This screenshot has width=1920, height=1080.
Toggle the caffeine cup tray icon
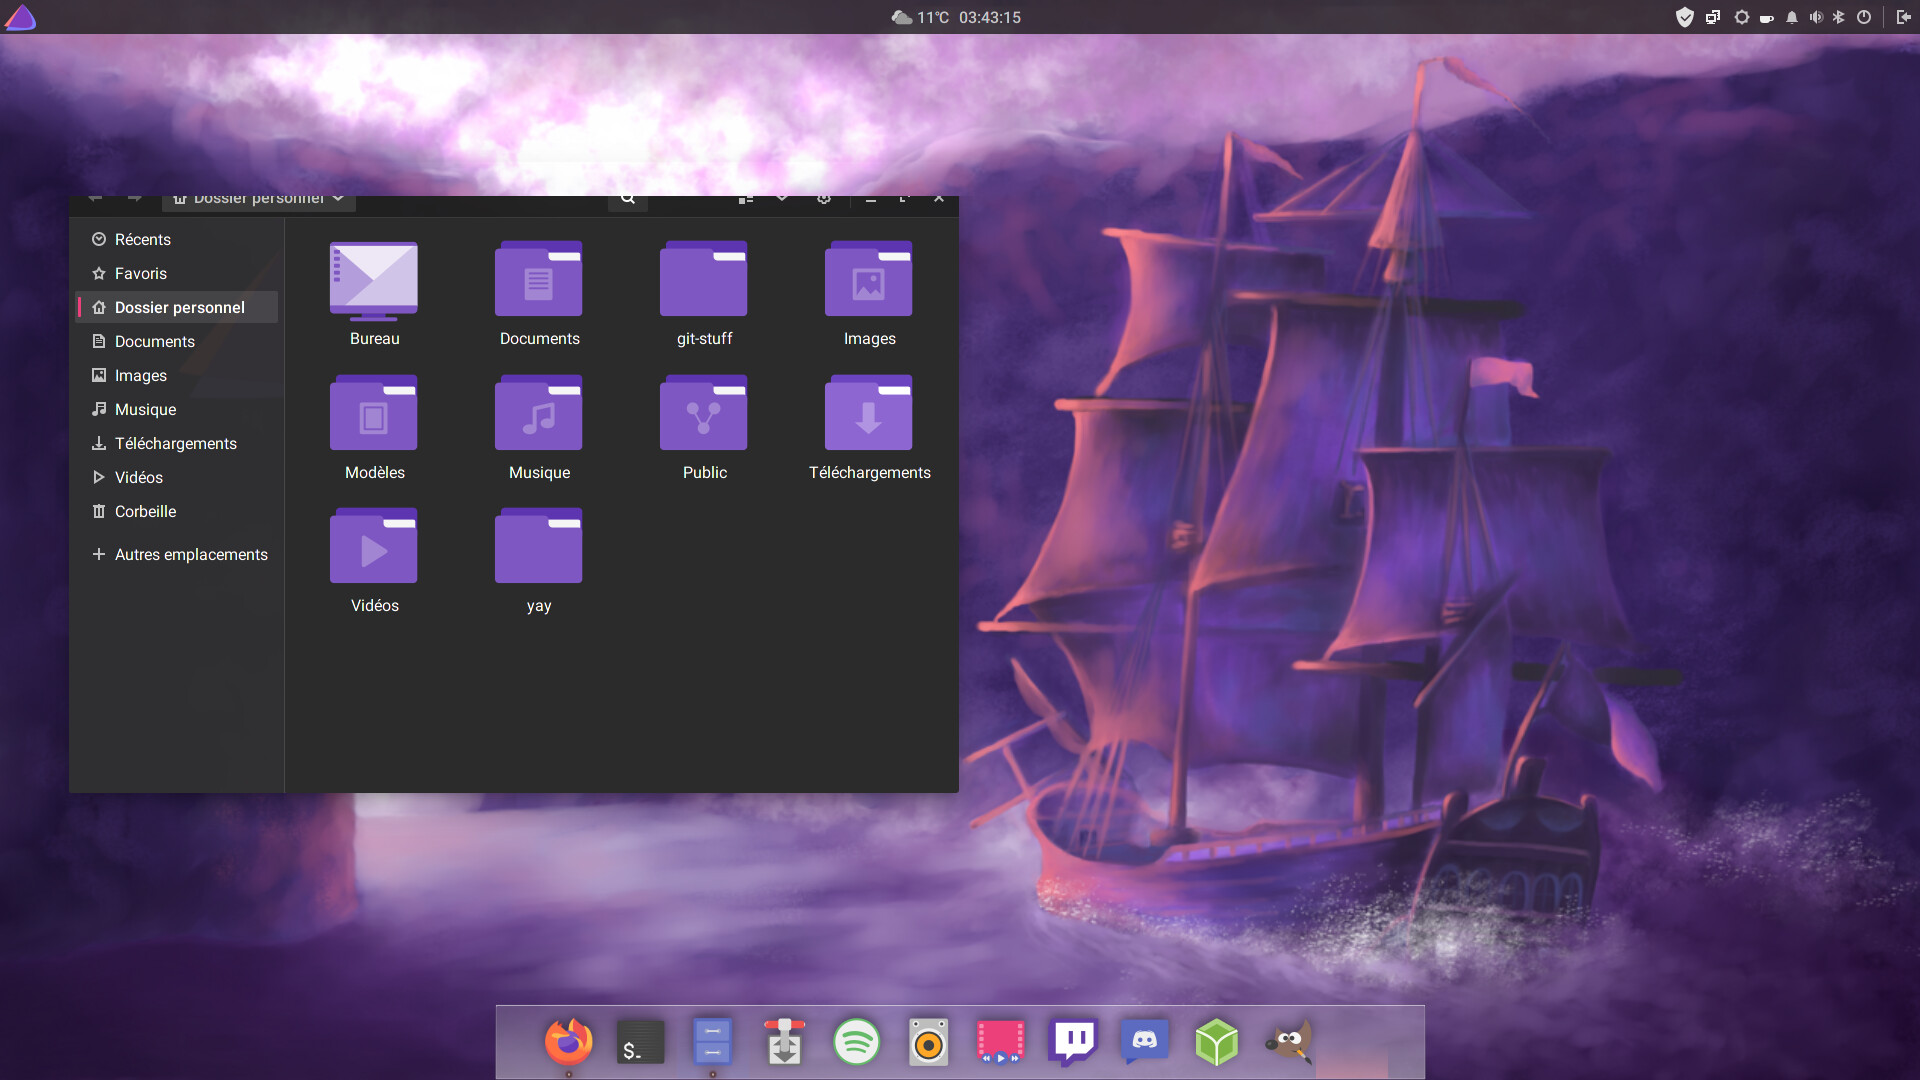pyautogui.click(x=1767, y=18)
